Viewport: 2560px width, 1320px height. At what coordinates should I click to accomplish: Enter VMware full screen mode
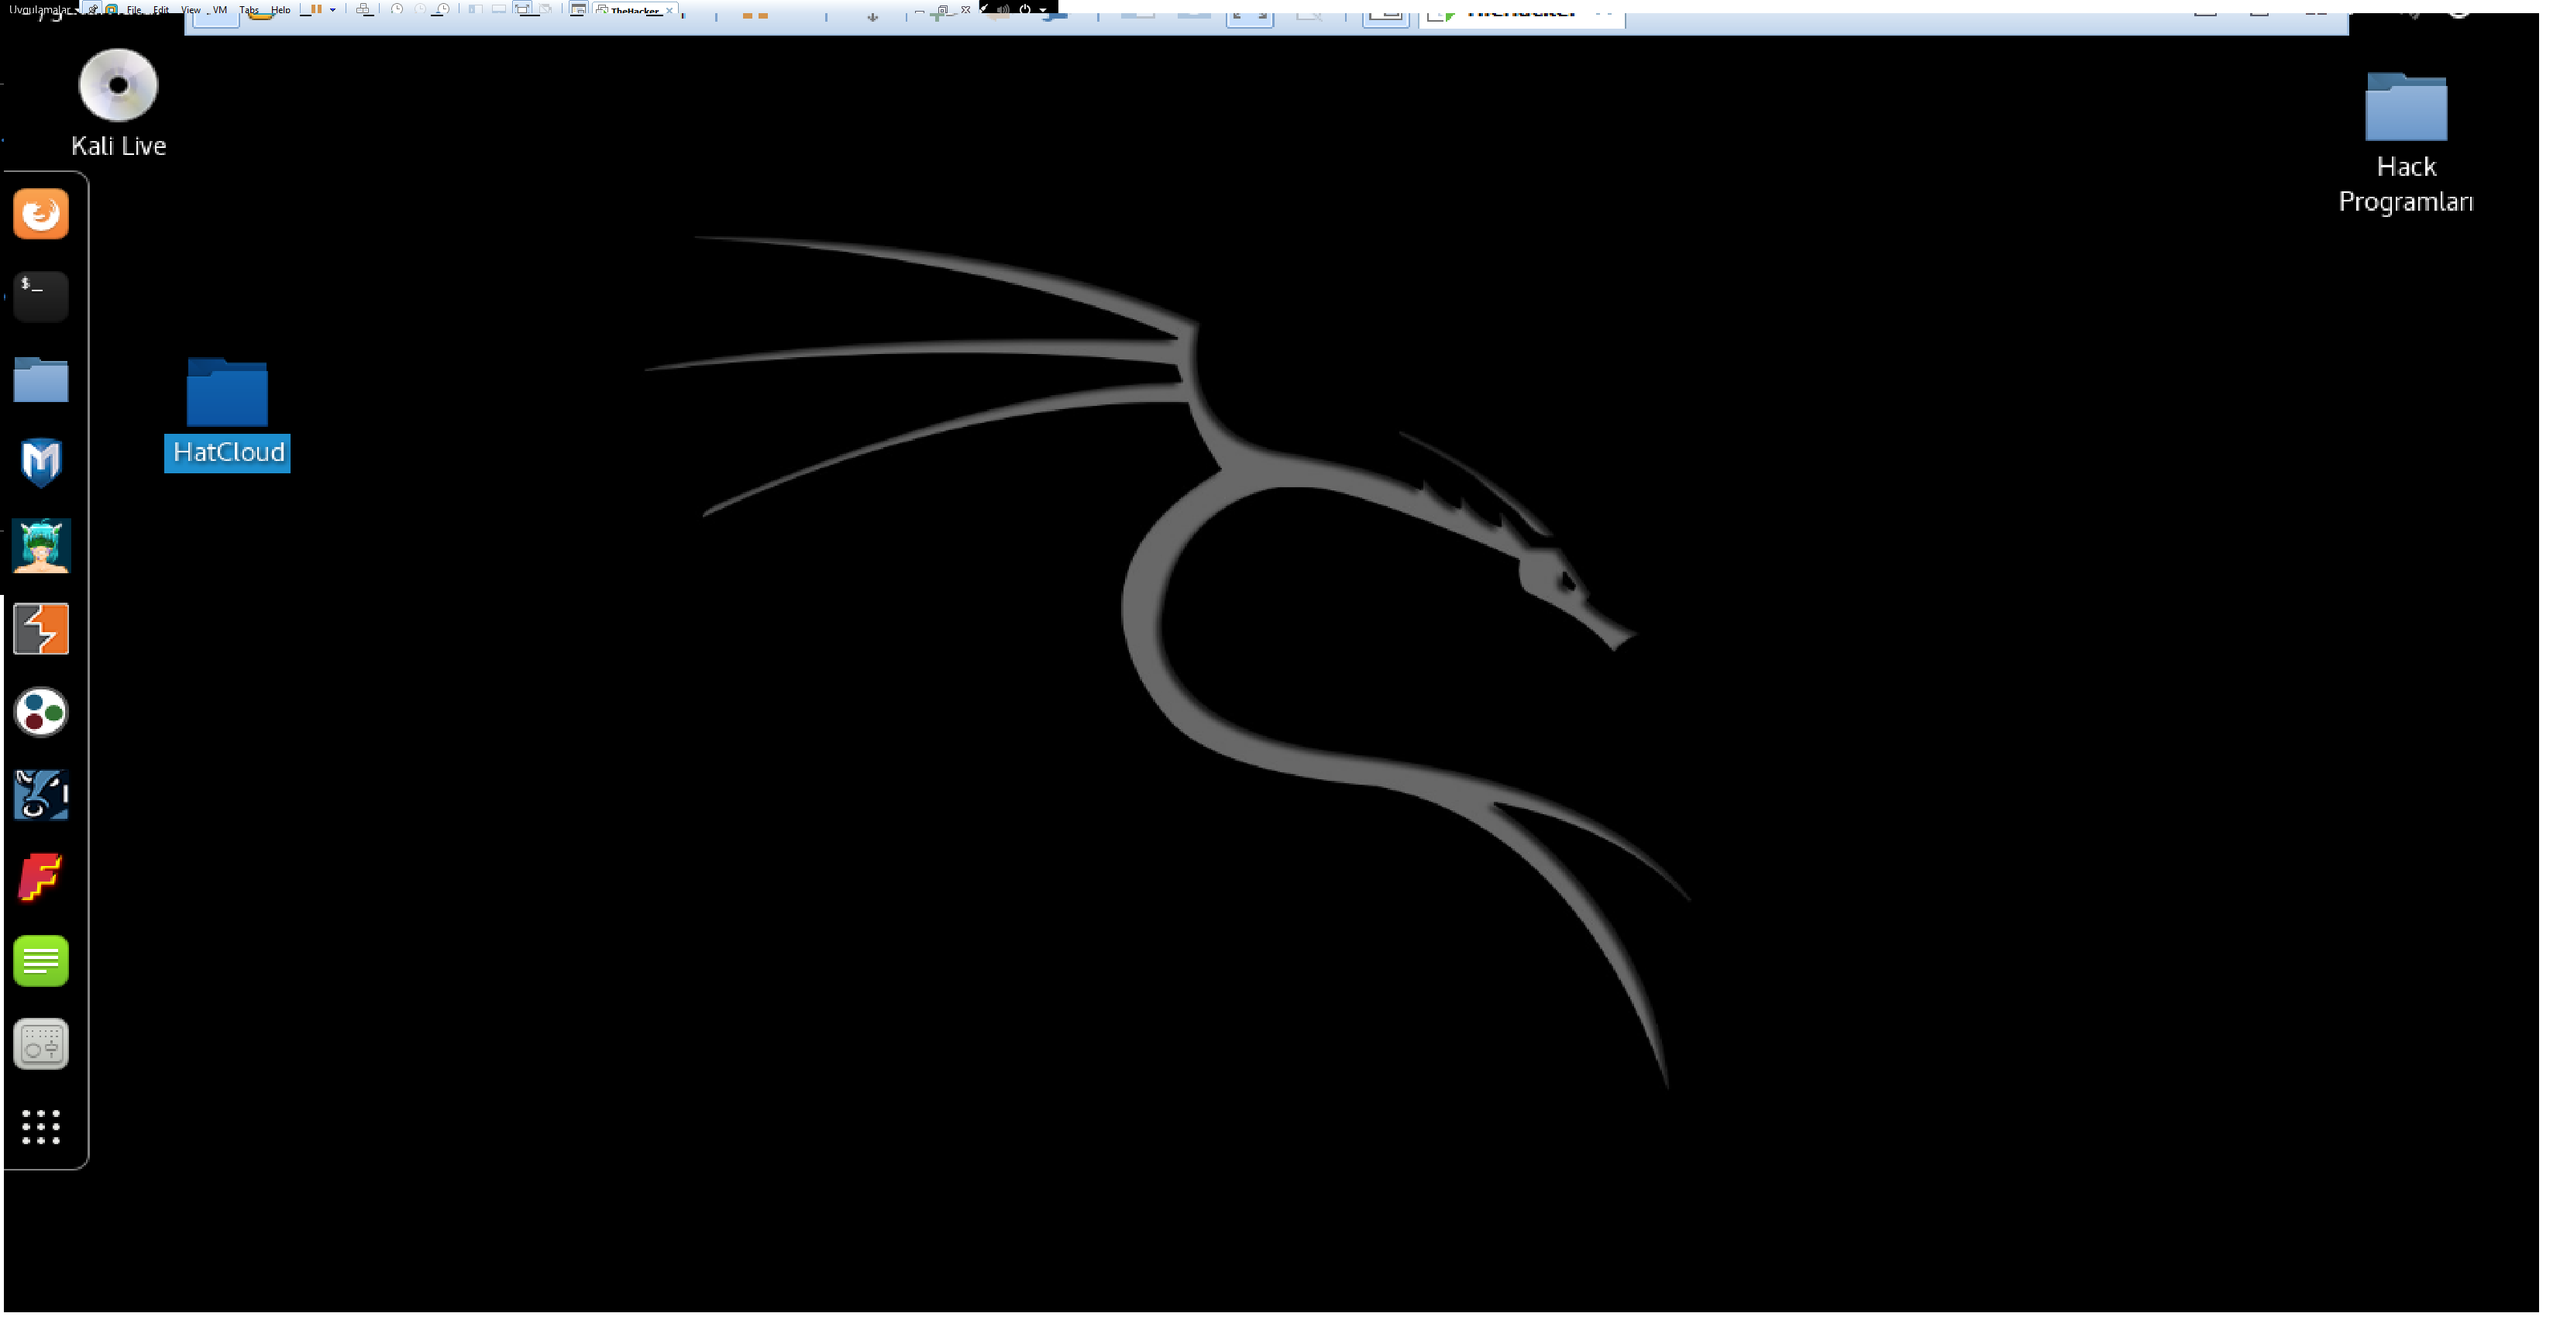[x=523, y=9]
